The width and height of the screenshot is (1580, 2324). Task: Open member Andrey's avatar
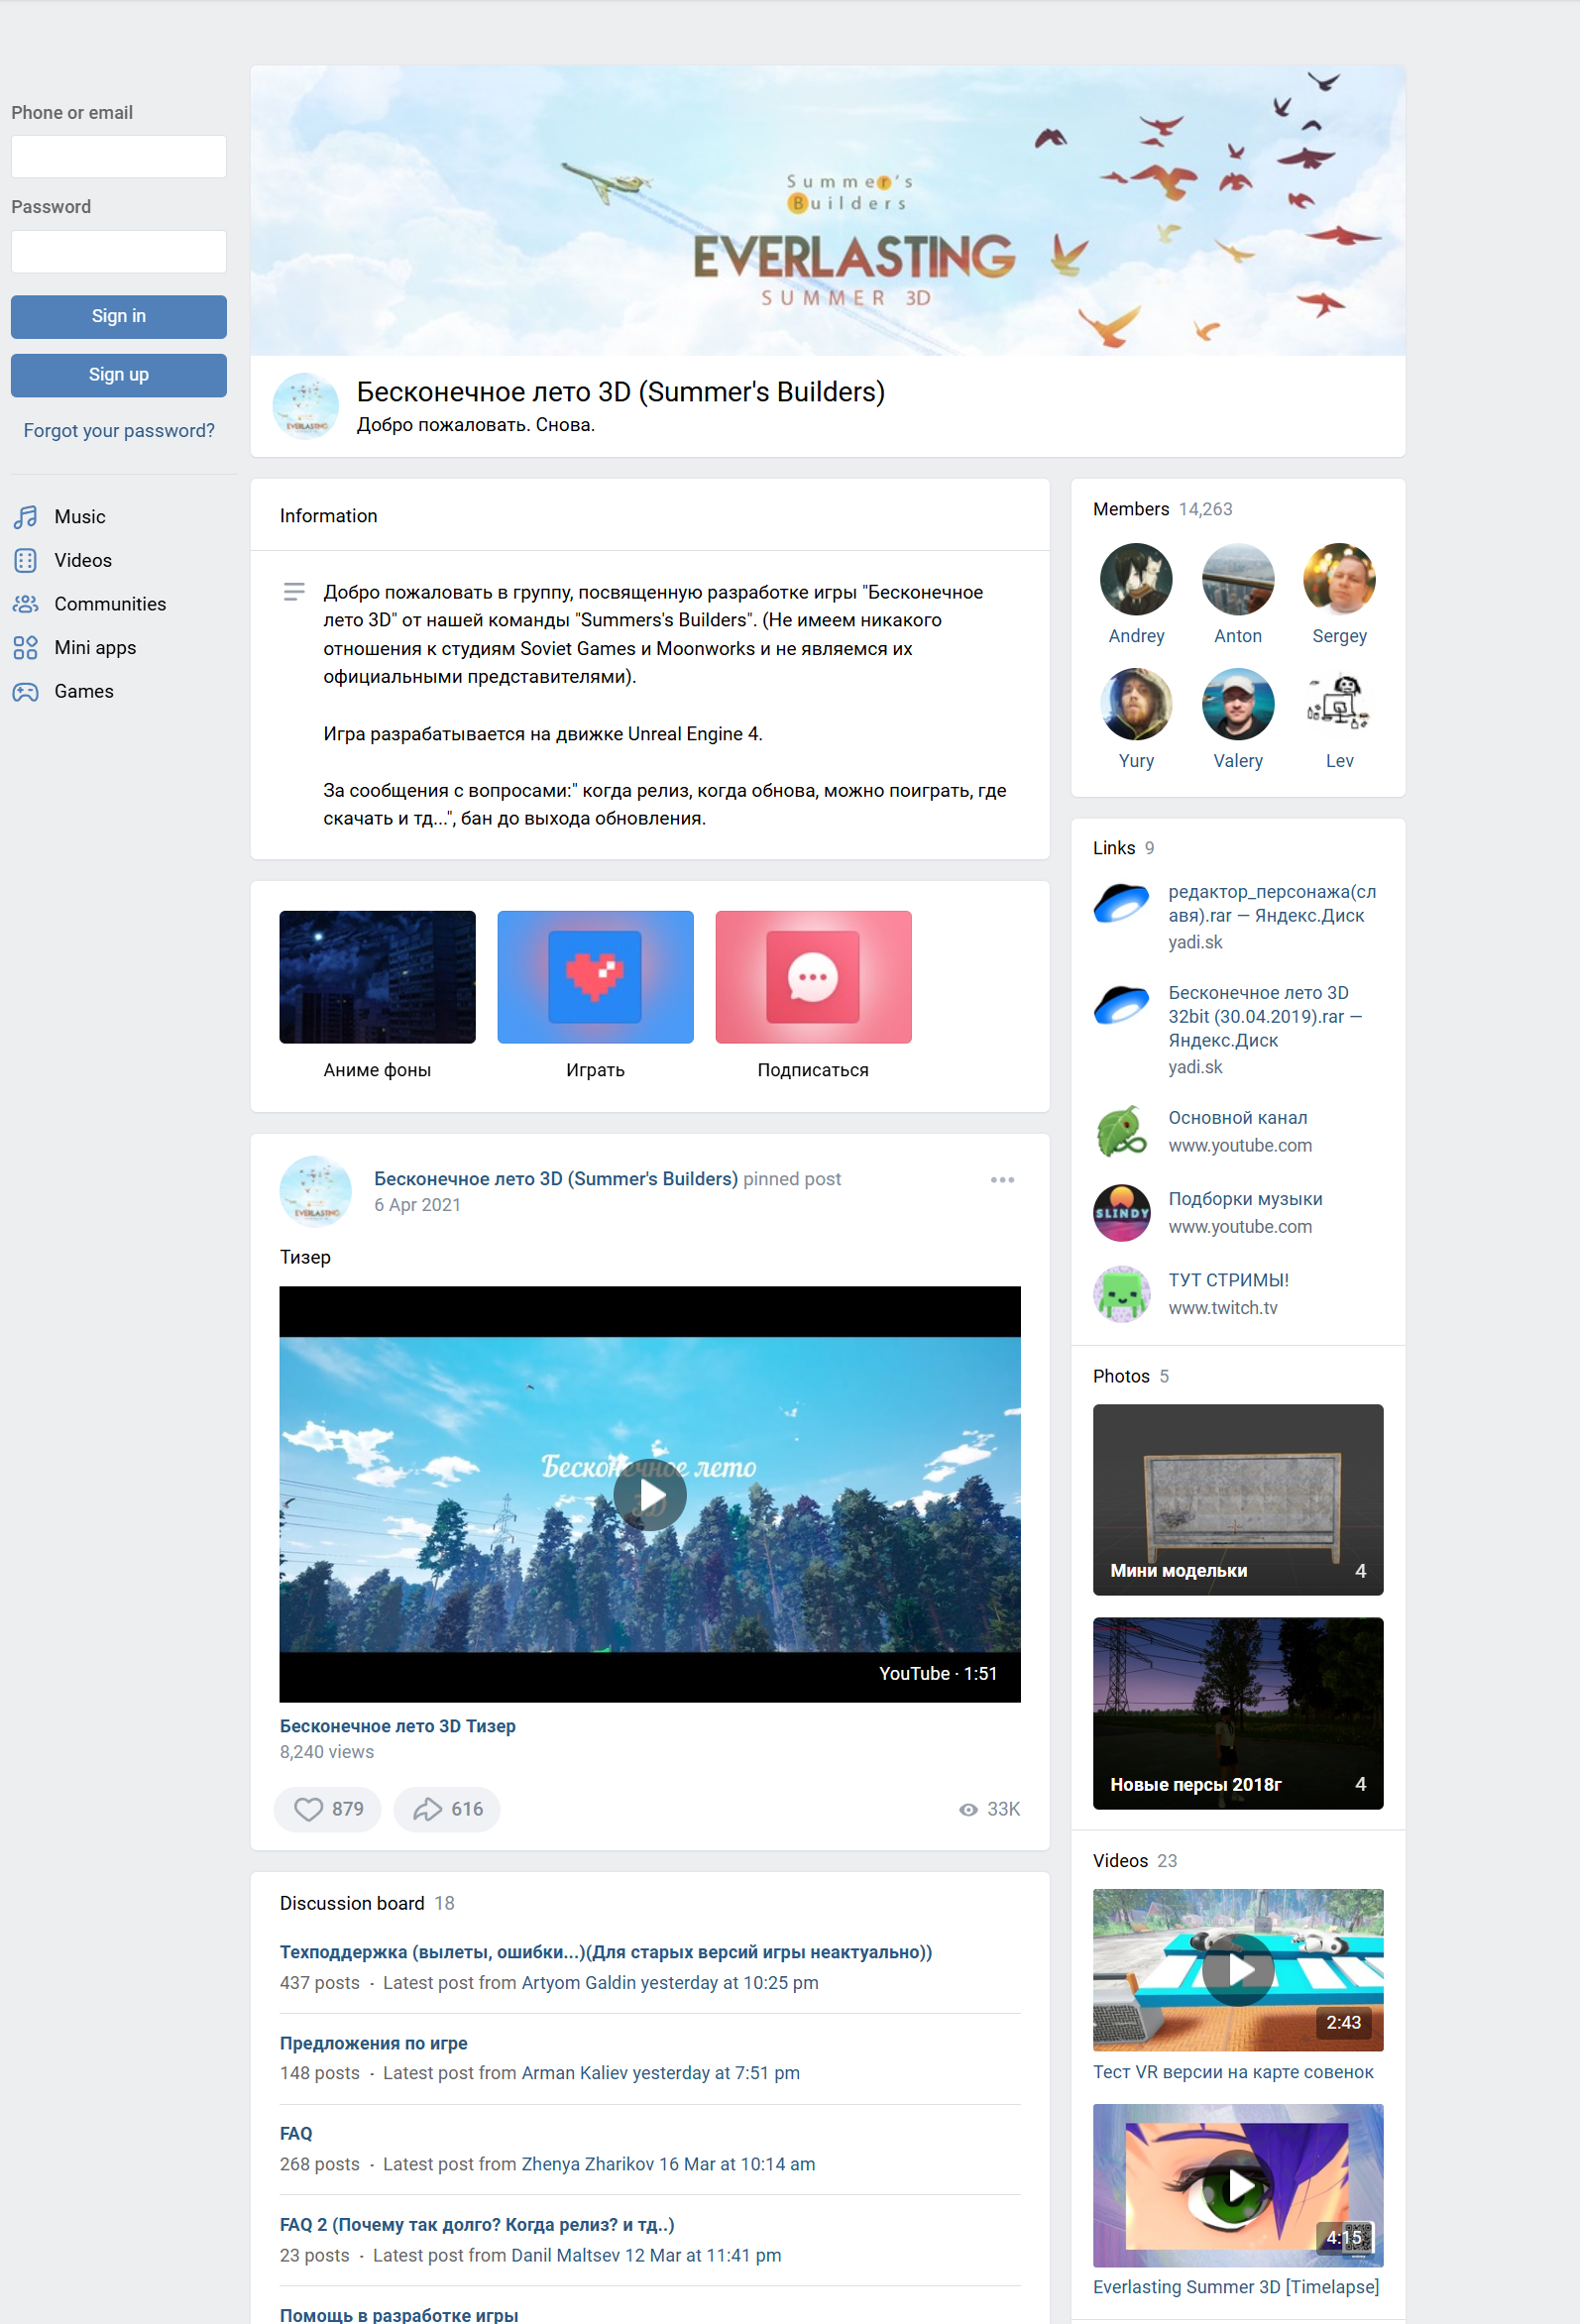(1136, 579)
